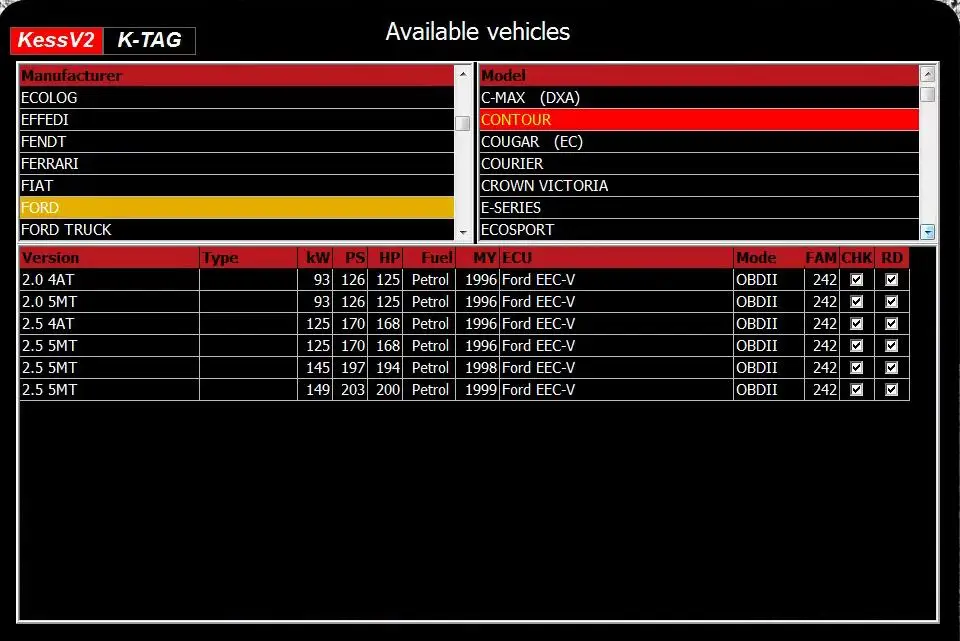
Task: Toggle CHK checkbox for 2.0 5MT row
Action: pos(857,302)
